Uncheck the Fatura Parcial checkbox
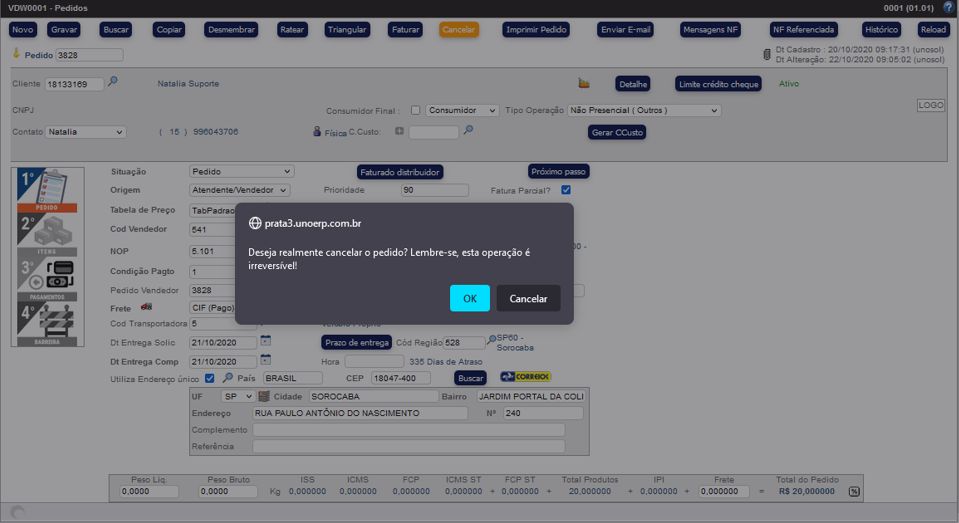959x523 pixels. tap(566, 190)
